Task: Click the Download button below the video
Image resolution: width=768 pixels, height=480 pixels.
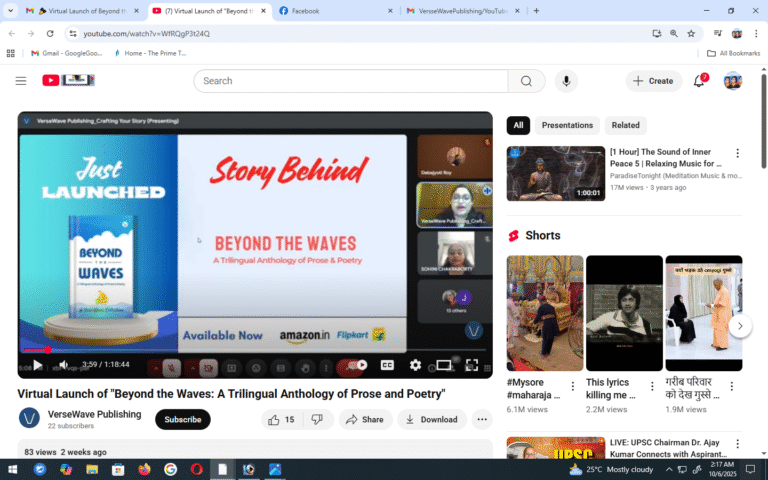Action: [432, 420]
